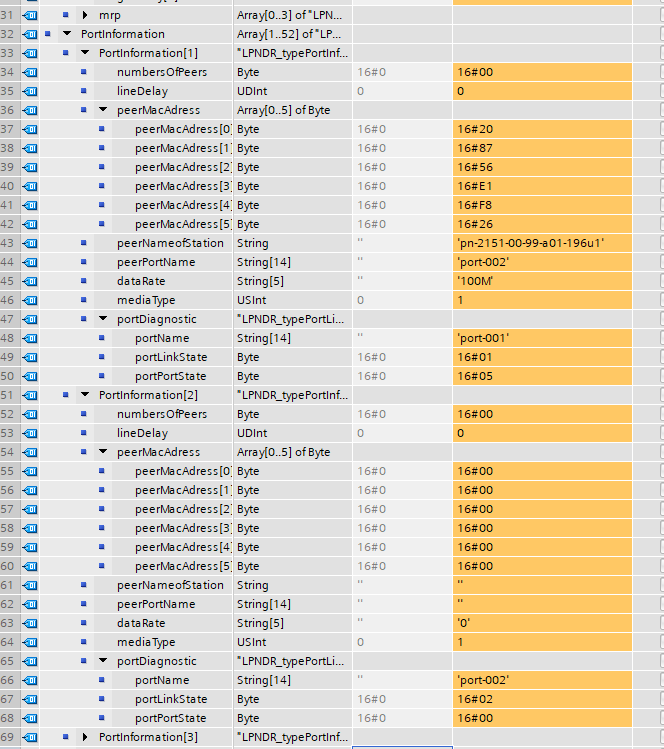Click the tag icon on row 32 PortInformation

(x=29, y=34)
